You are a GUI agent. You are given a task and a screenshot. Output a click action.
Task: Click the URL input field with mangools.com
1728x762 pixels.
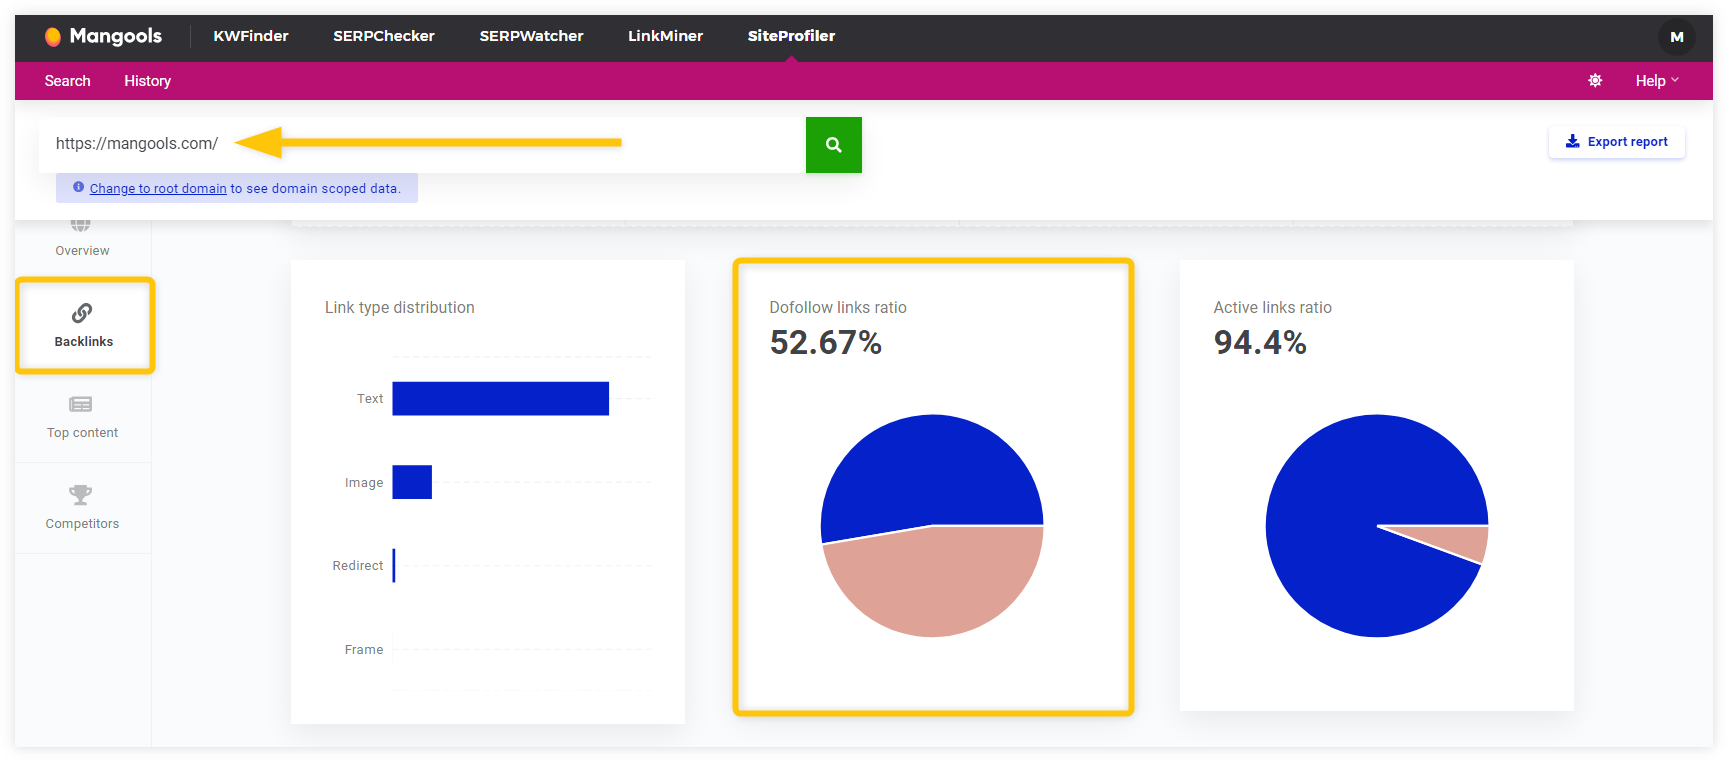point(422,145)
